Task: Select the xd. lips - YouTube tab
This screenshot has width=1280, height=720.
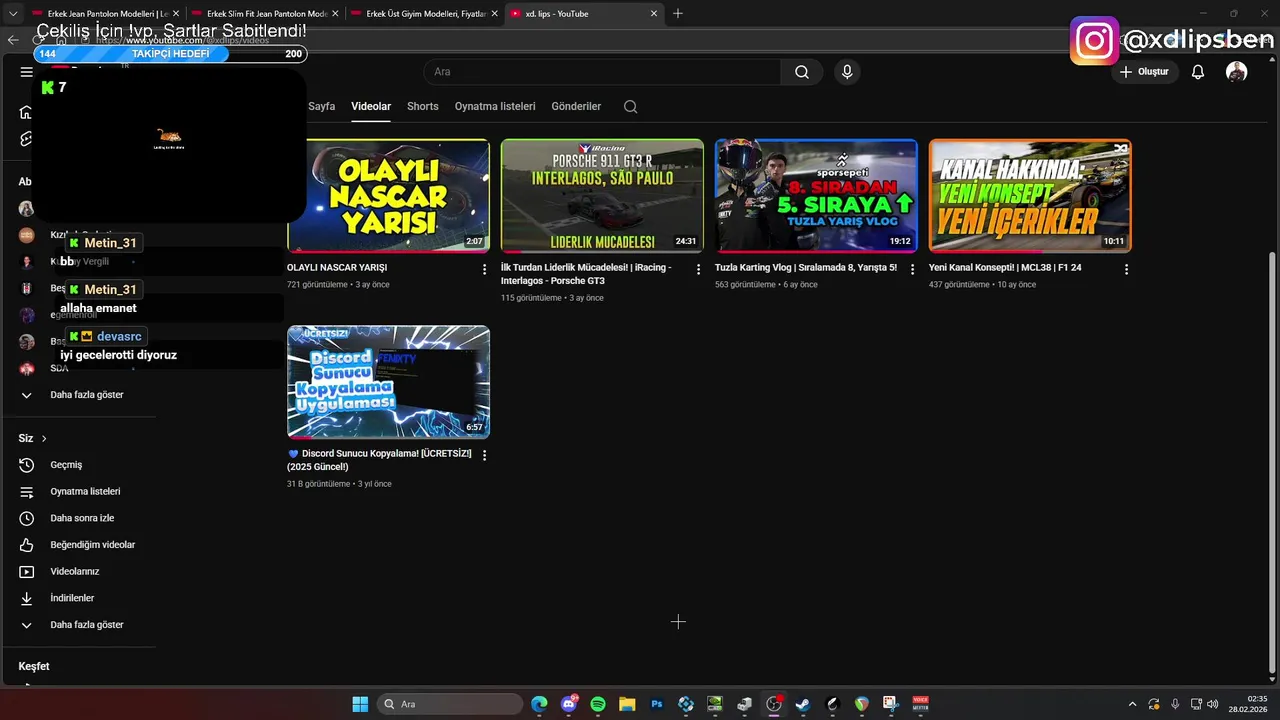Action: [584, 14]
